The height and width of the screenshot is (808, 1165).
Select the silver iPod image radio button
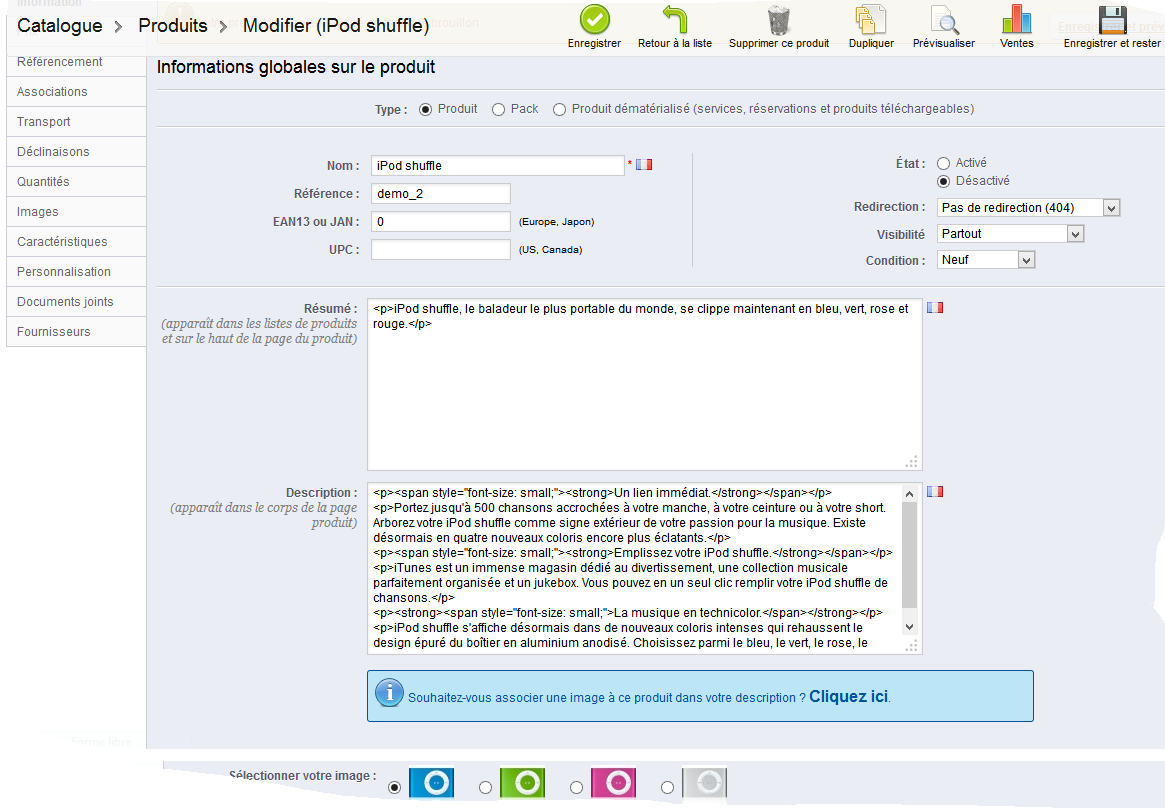coord(667,787)
